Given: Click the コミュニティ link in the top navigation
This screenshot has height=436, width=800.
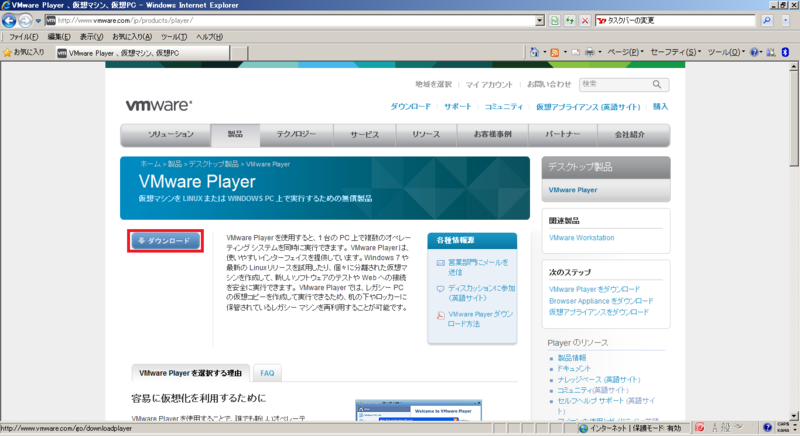Looking at the screenshot, I should 504,107.
